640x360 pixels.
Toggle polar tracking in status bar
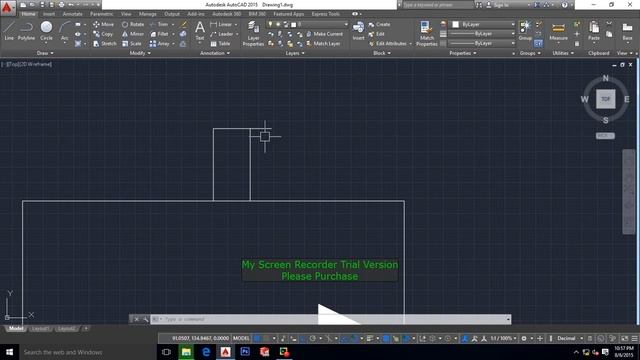pos(313,338)
